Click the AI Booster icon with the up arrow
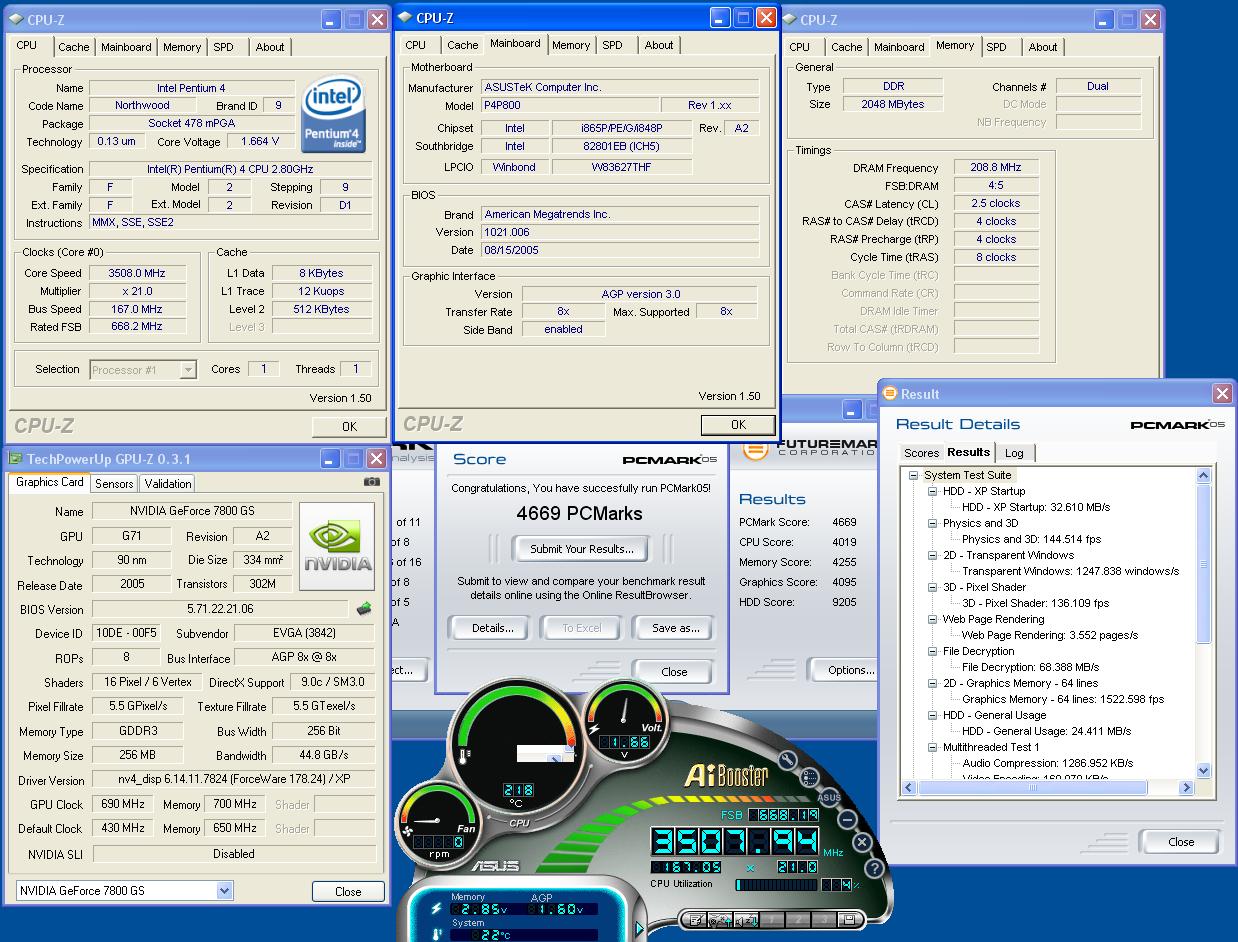1238x942 pixels. [x=720, y=920]
